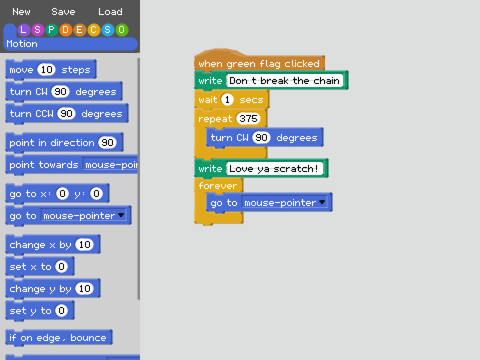
Task: Click the 'set y to' block
Action: 40,311
